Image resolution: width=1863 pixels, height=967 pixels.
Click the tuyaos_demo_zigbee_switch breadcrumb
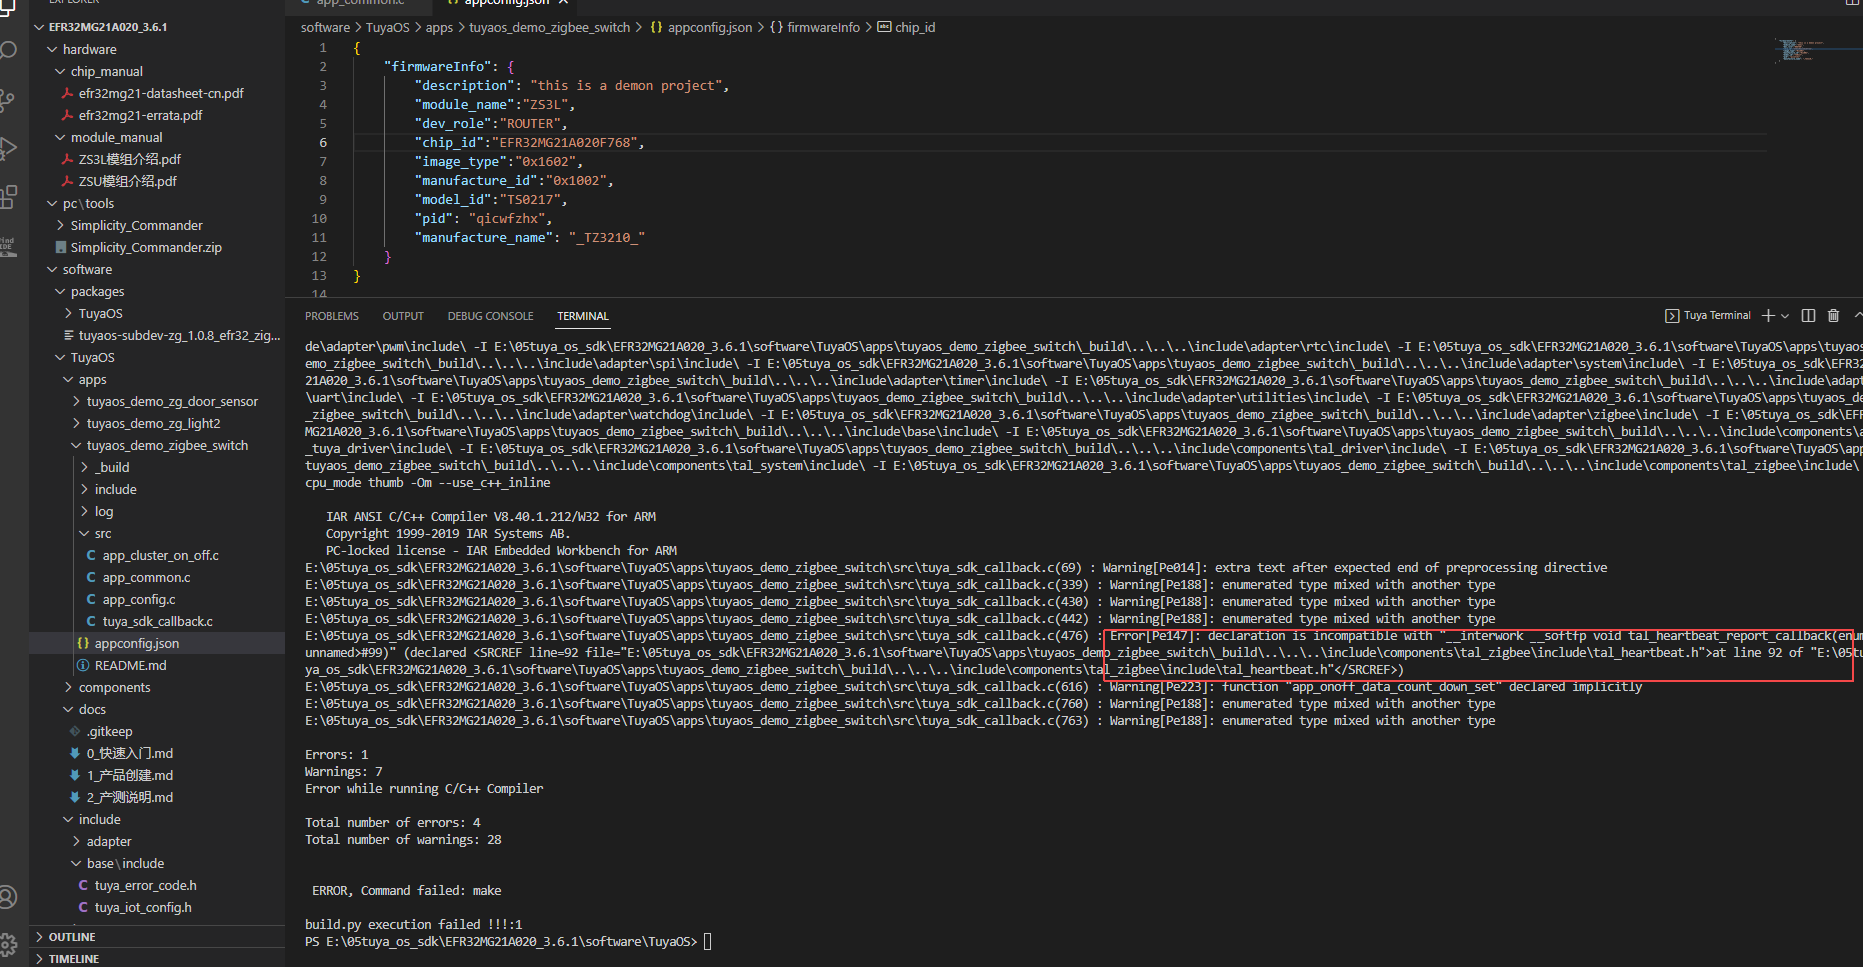click(550, 27)
